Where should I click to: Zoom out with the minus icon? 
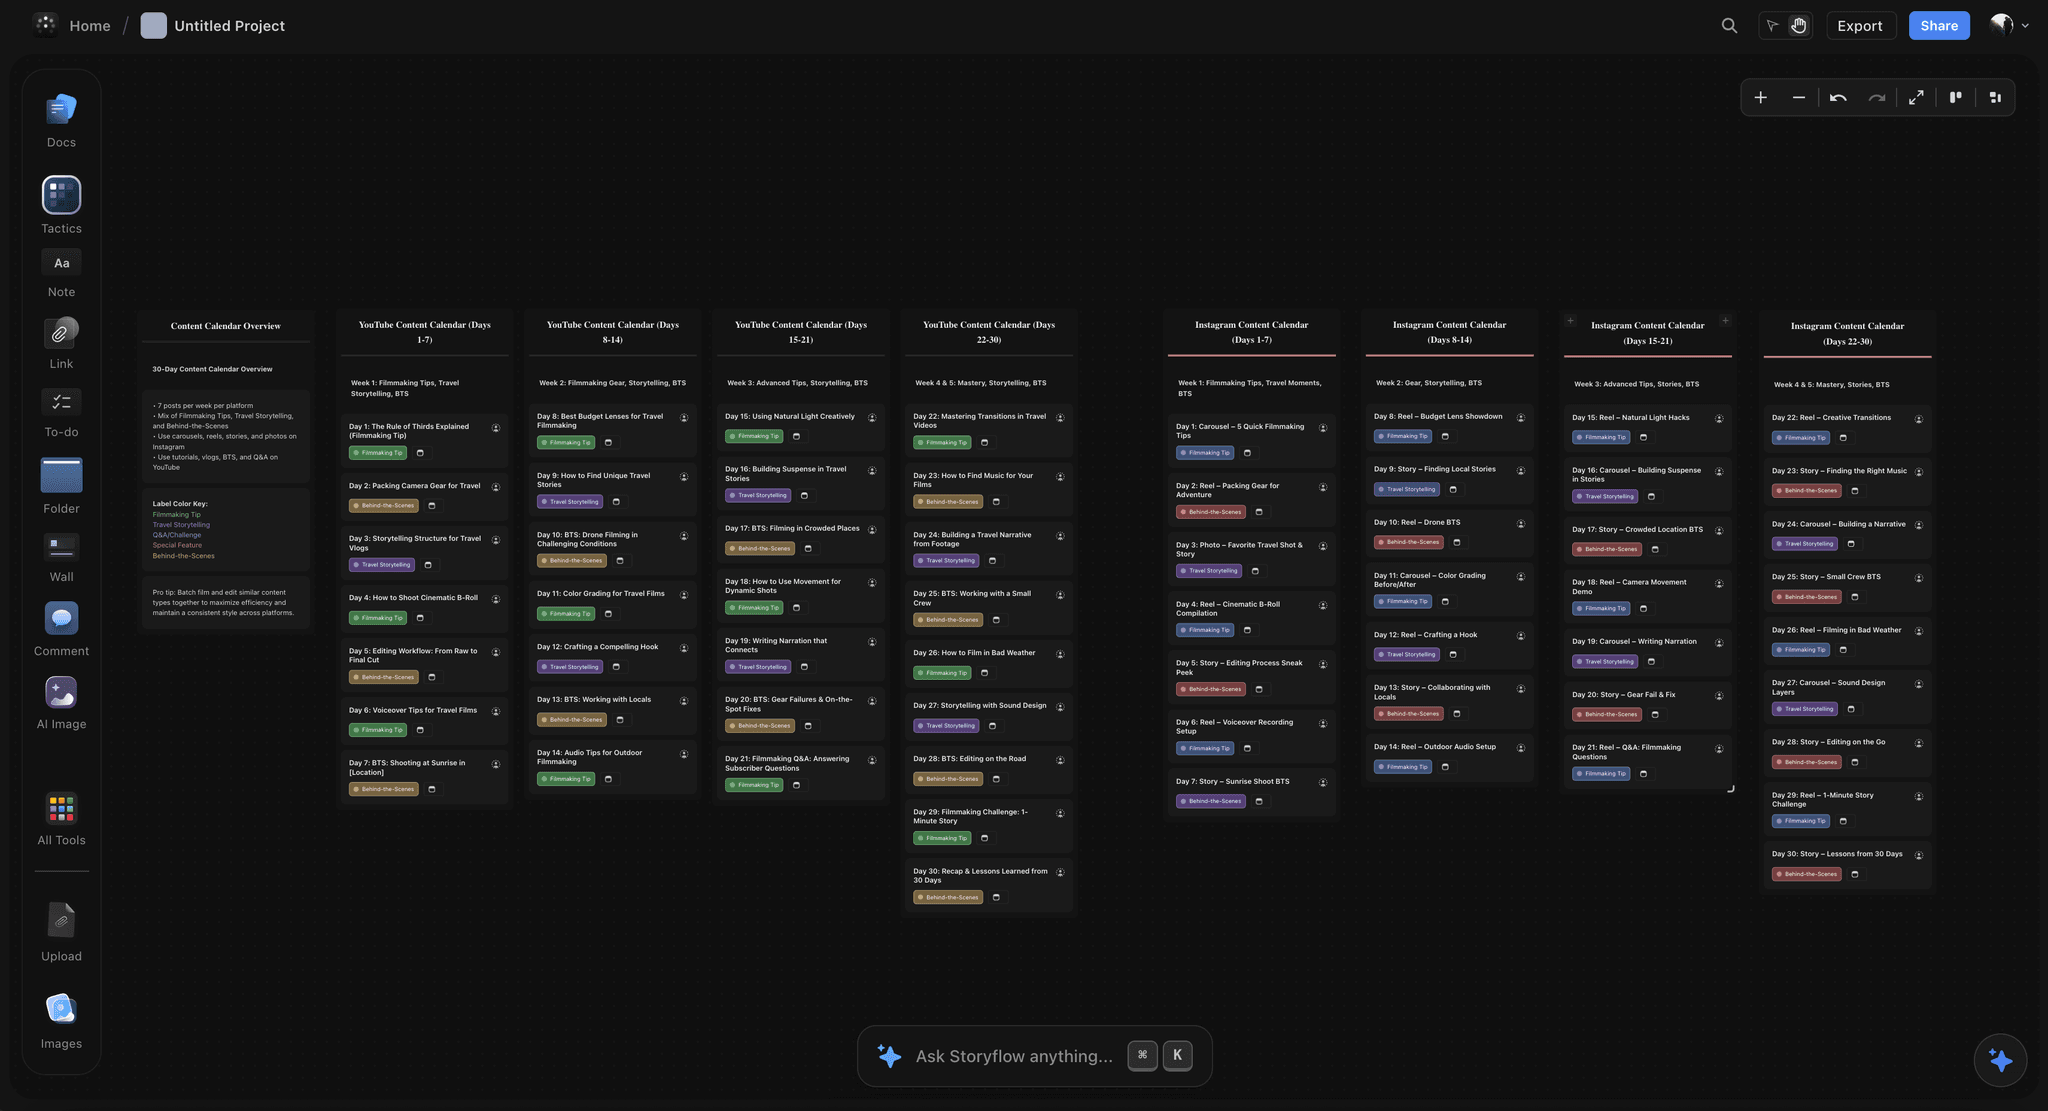pos(1799,98)
